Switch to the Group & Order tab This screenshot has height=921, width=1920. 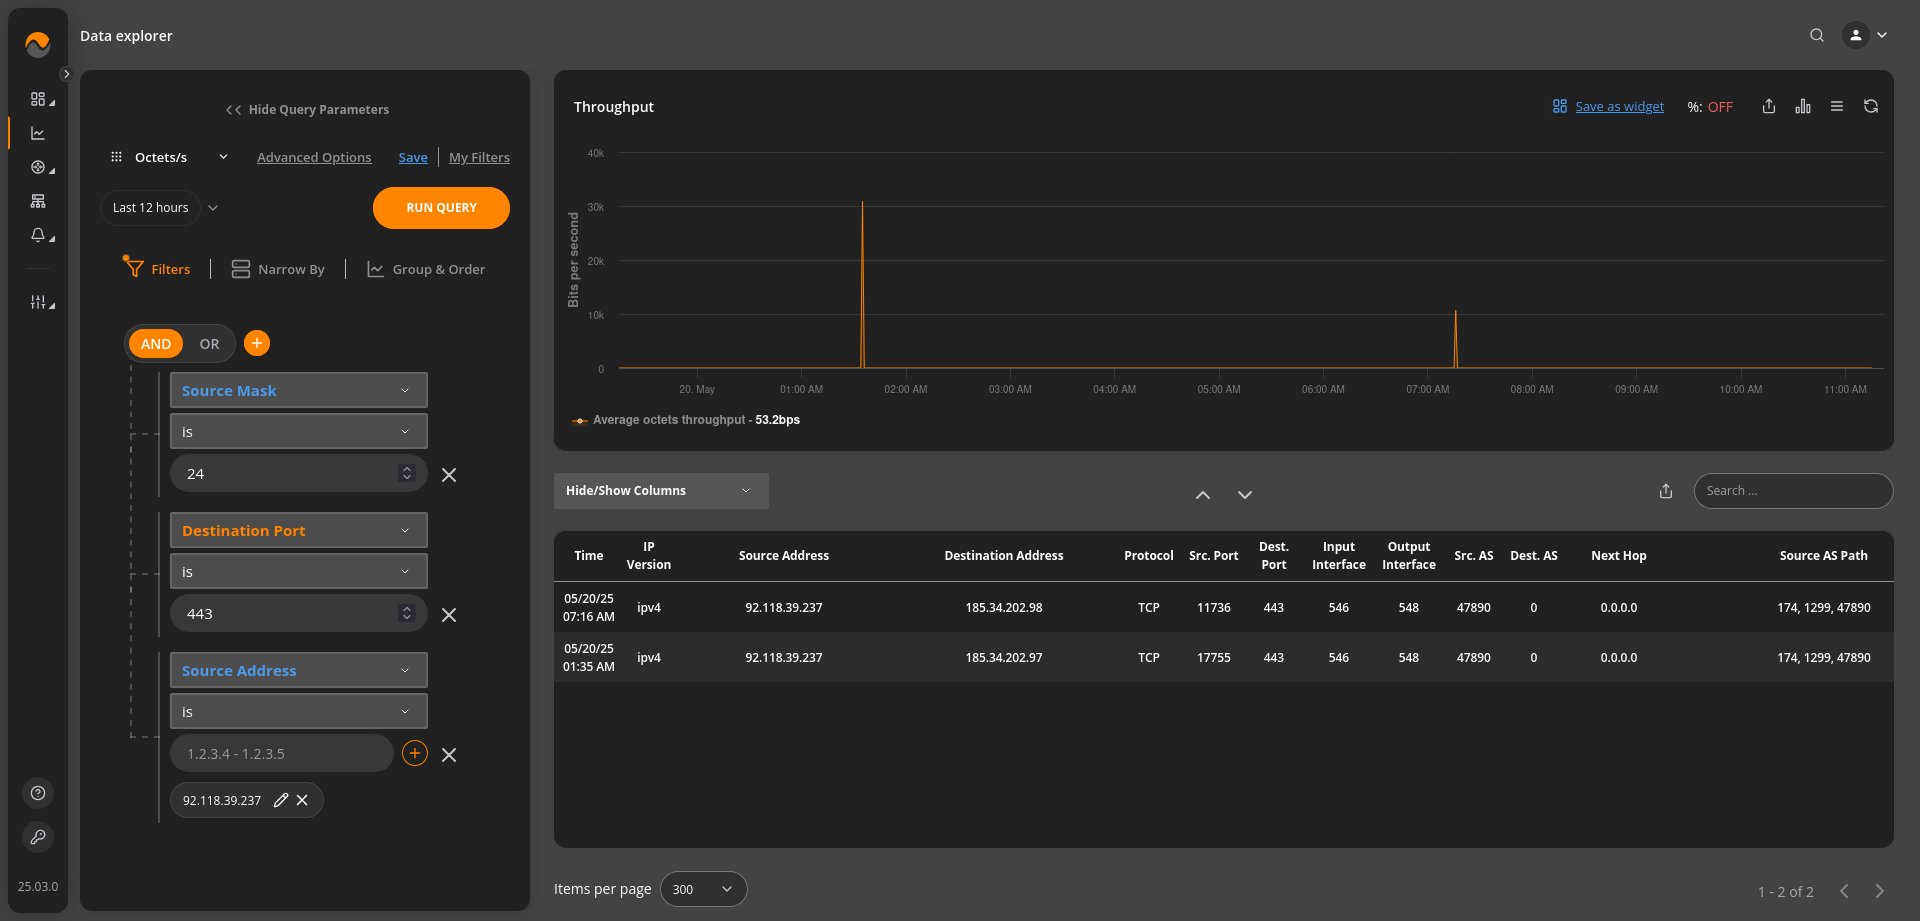click(x=426, y=269)
